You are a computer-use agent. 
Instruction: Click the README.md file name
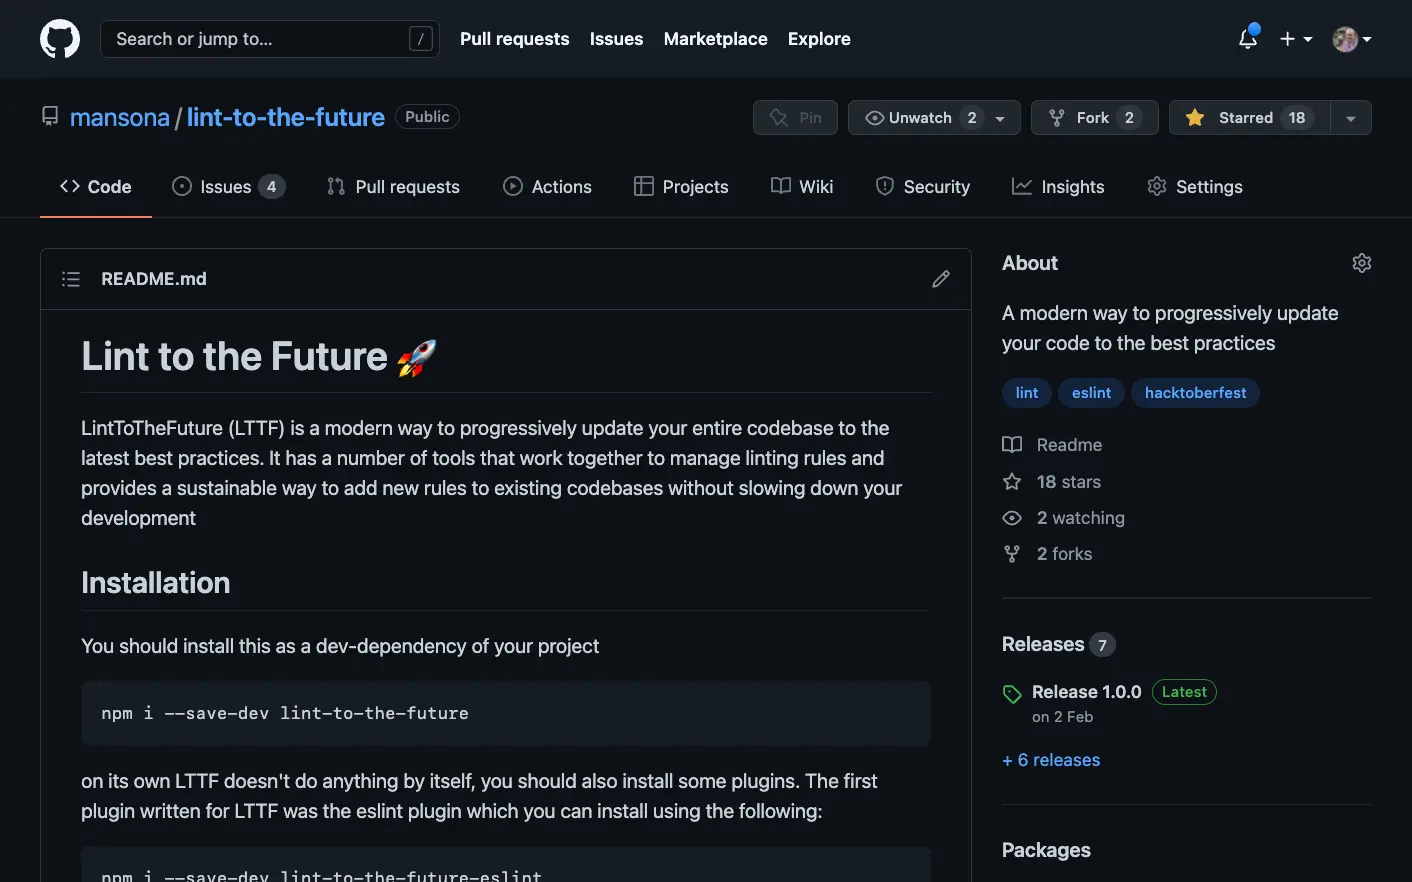pos(154,279)
